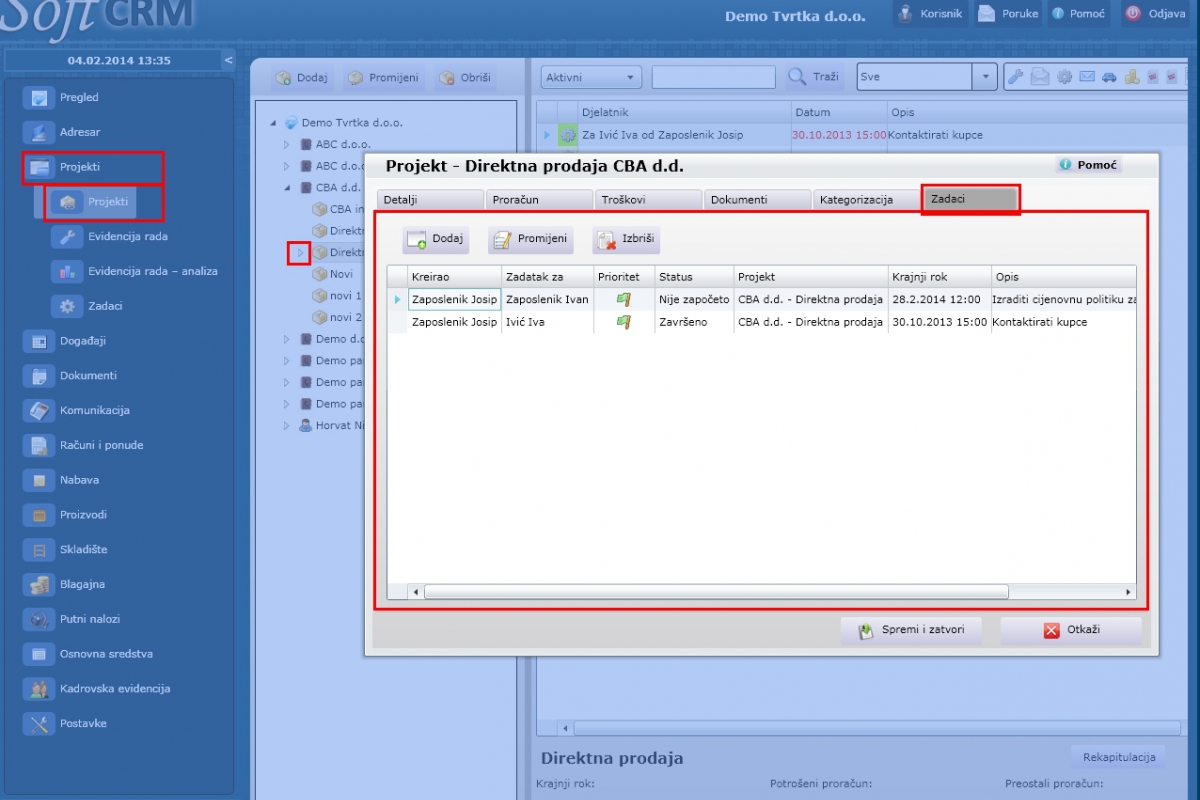Screen dimensions: 1200x800
Task: Click the car filter icon in toolbar
Action: pos(1110,77)
